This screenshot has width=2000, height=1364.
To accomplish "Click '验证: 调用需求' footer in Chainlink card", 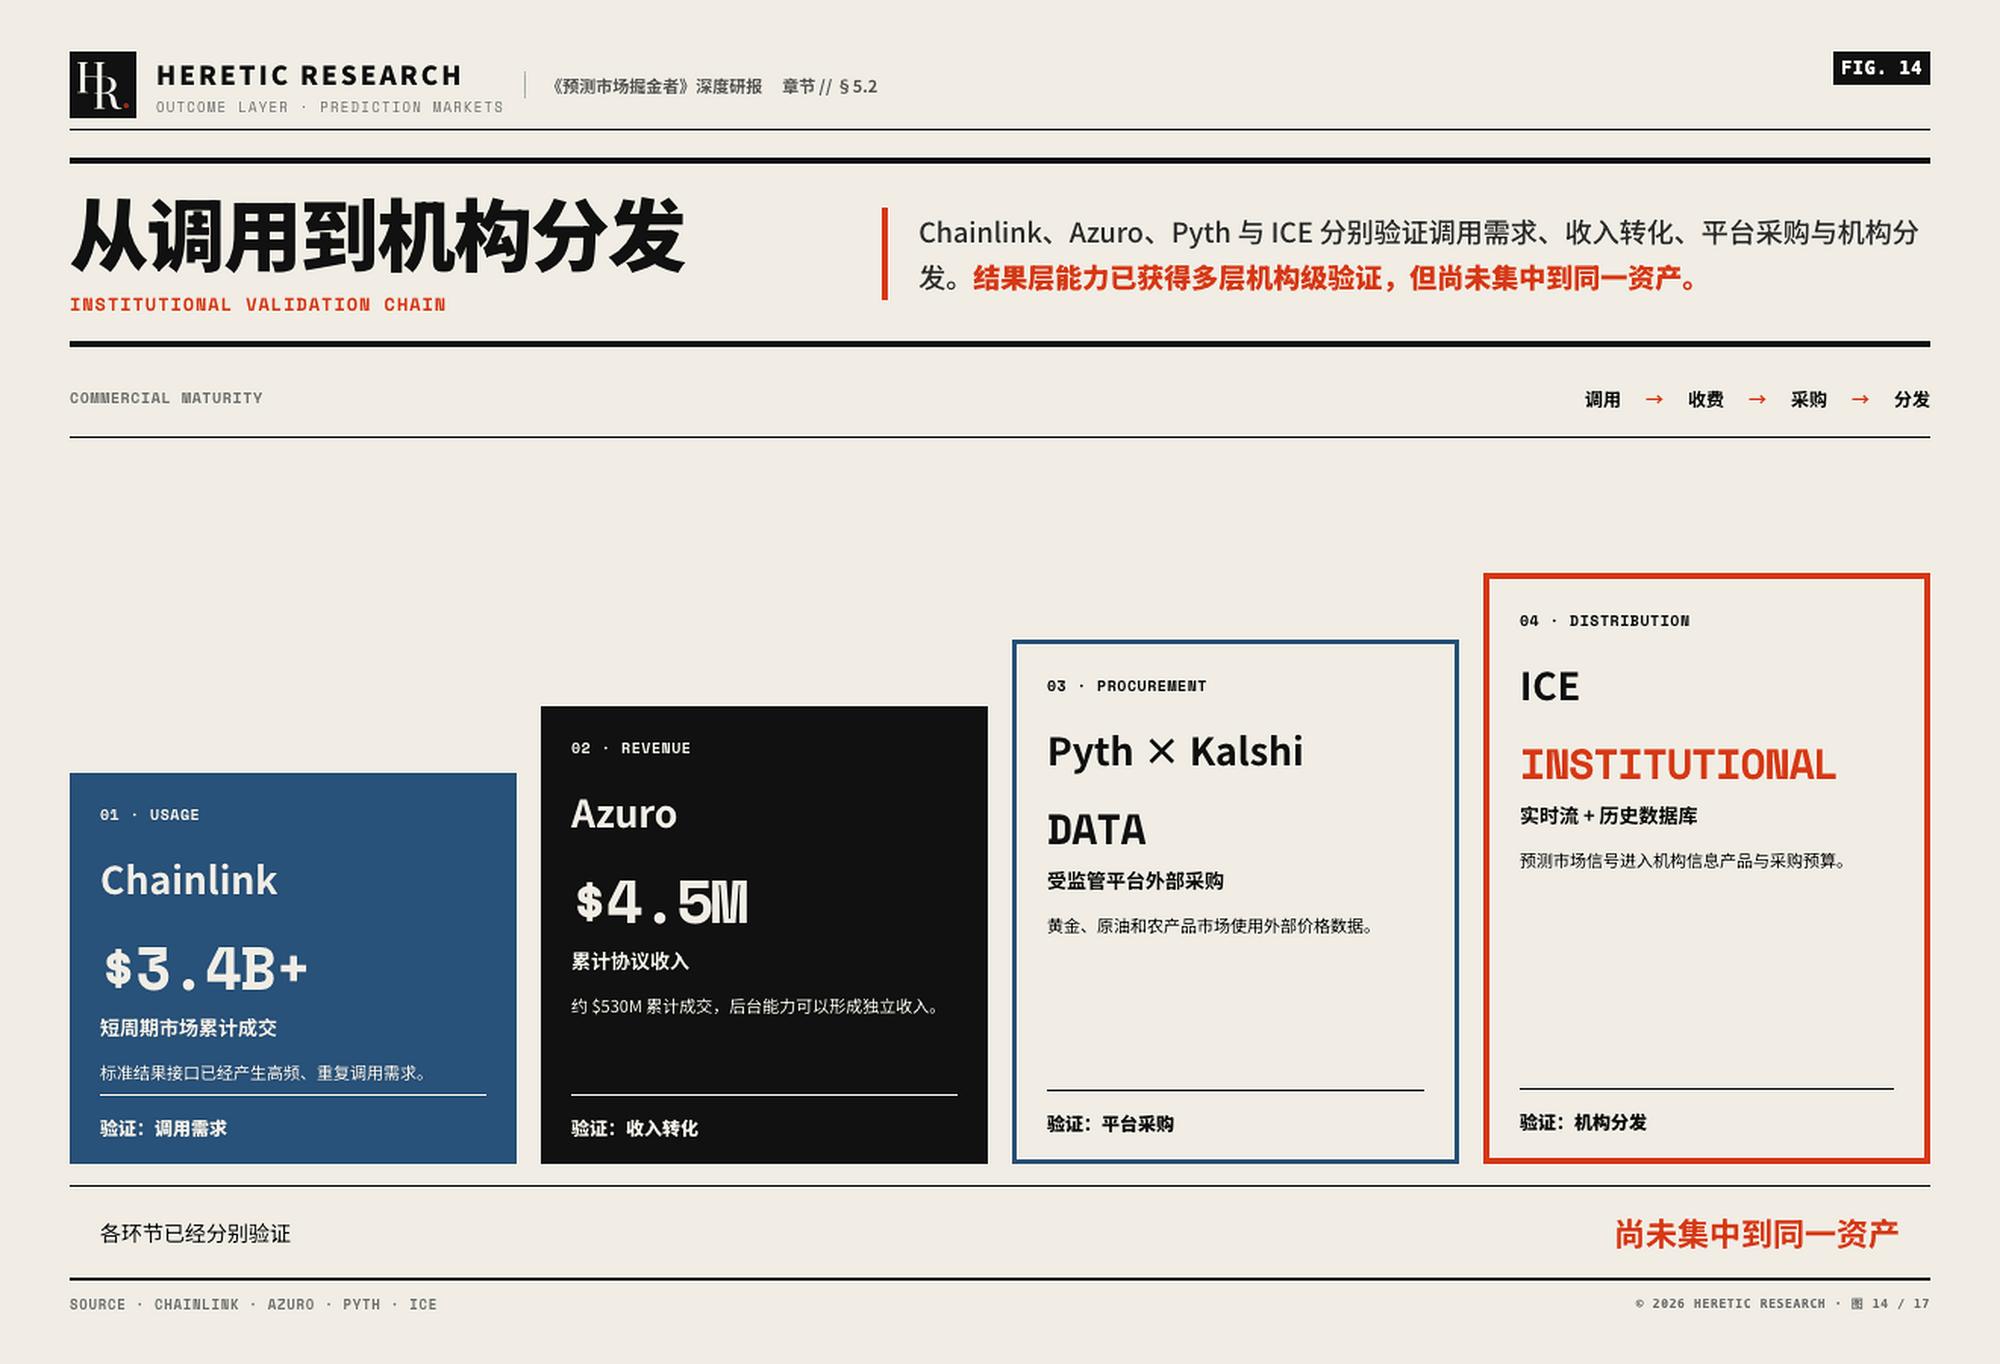I will [163, 1129].
